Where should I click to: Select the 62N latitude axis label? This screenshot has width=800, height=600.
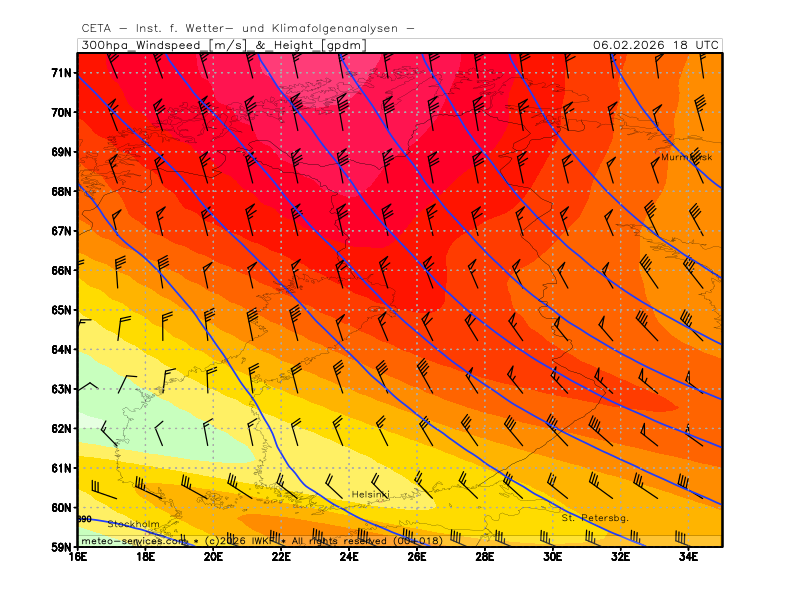(61, 428)
